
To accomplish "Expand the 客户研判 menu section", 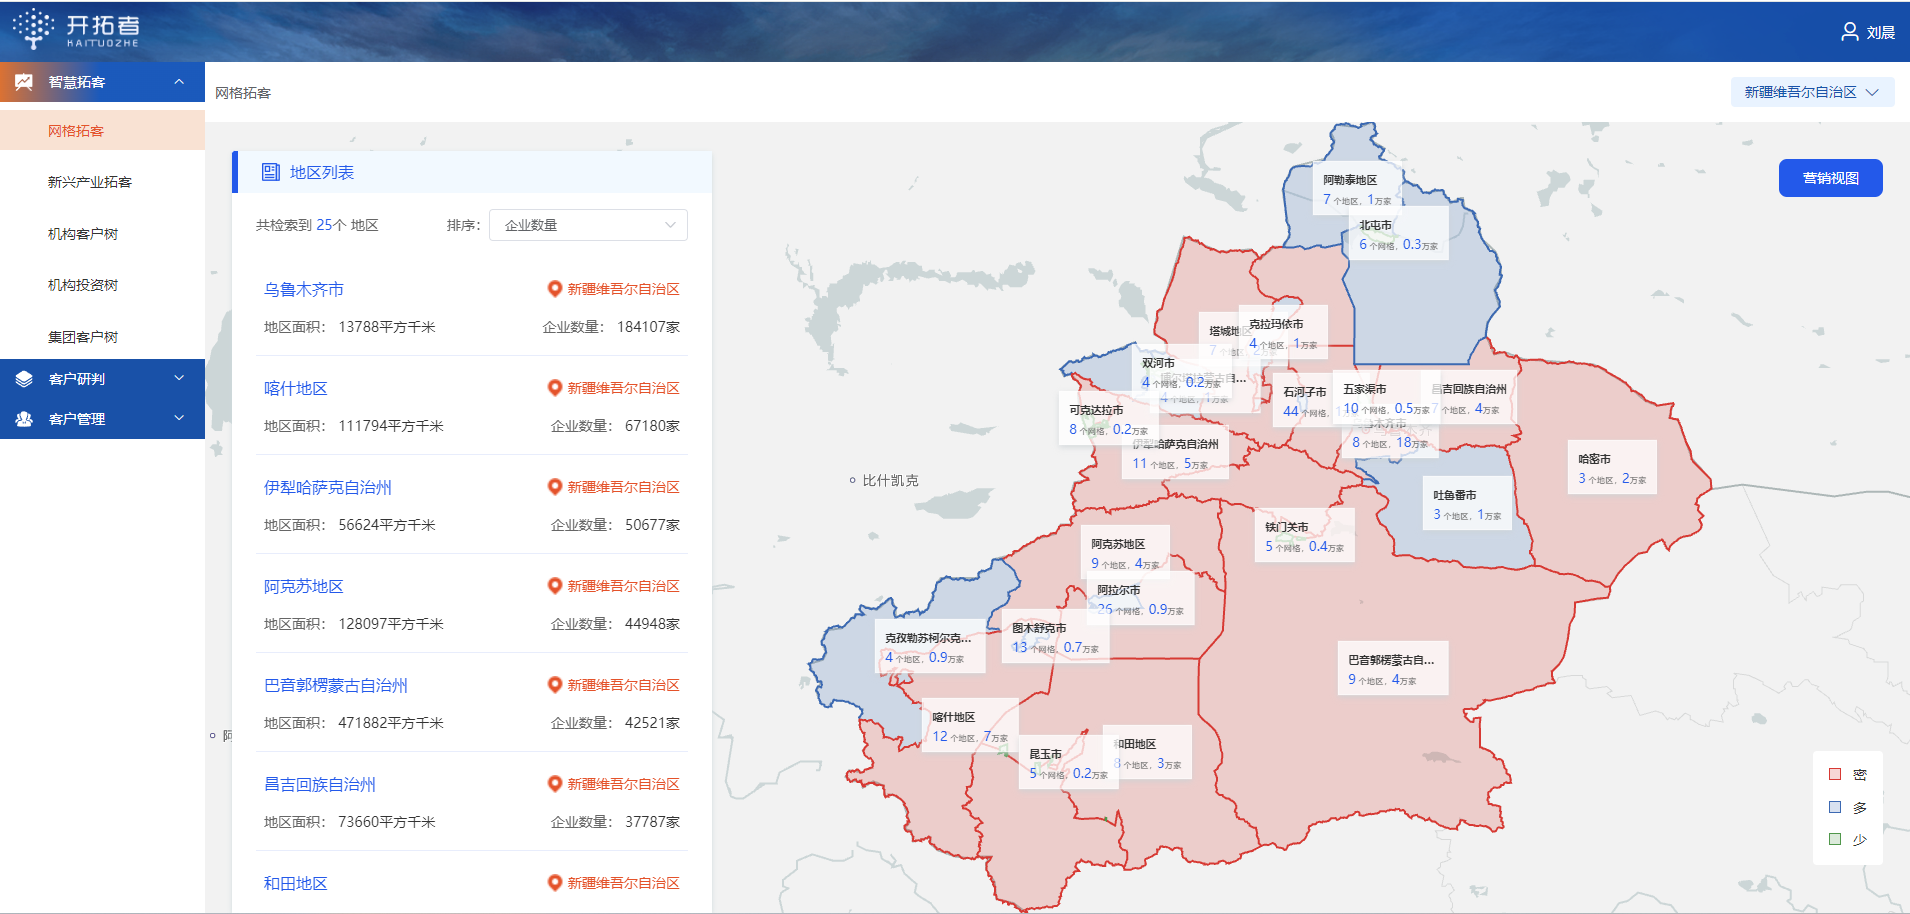I will tap(179, 379).
